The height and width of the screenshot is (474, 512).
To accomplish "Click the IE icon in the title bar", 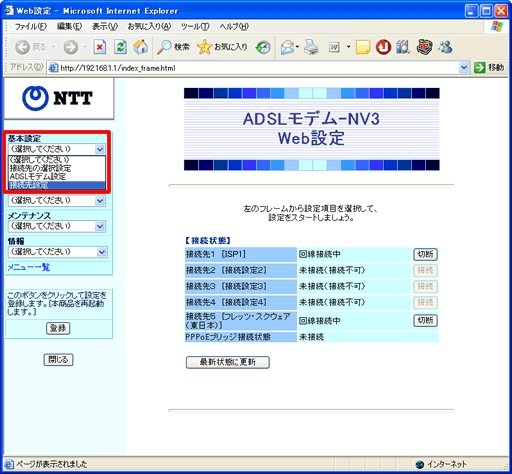I will coord(9,11).
